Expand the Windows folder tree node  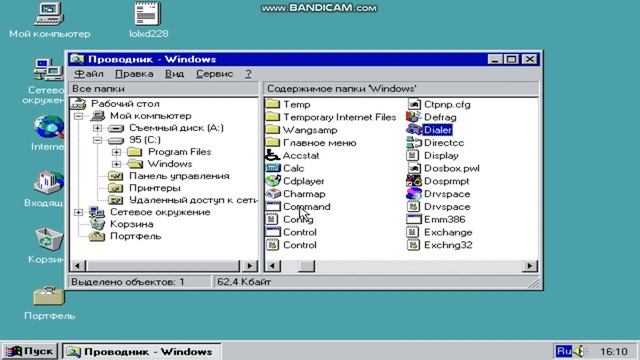[x=116, y=164]
